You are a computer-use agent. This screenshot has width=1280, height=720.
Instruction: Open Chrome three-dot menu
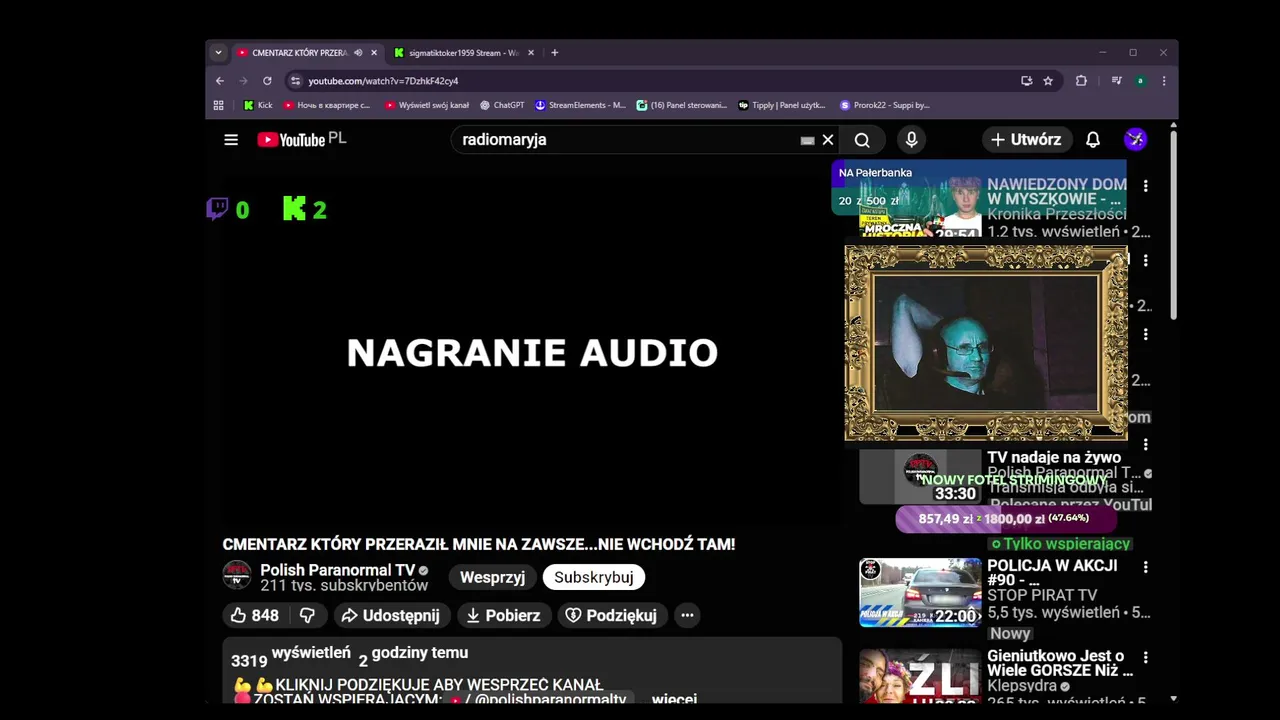(1163, 81)
